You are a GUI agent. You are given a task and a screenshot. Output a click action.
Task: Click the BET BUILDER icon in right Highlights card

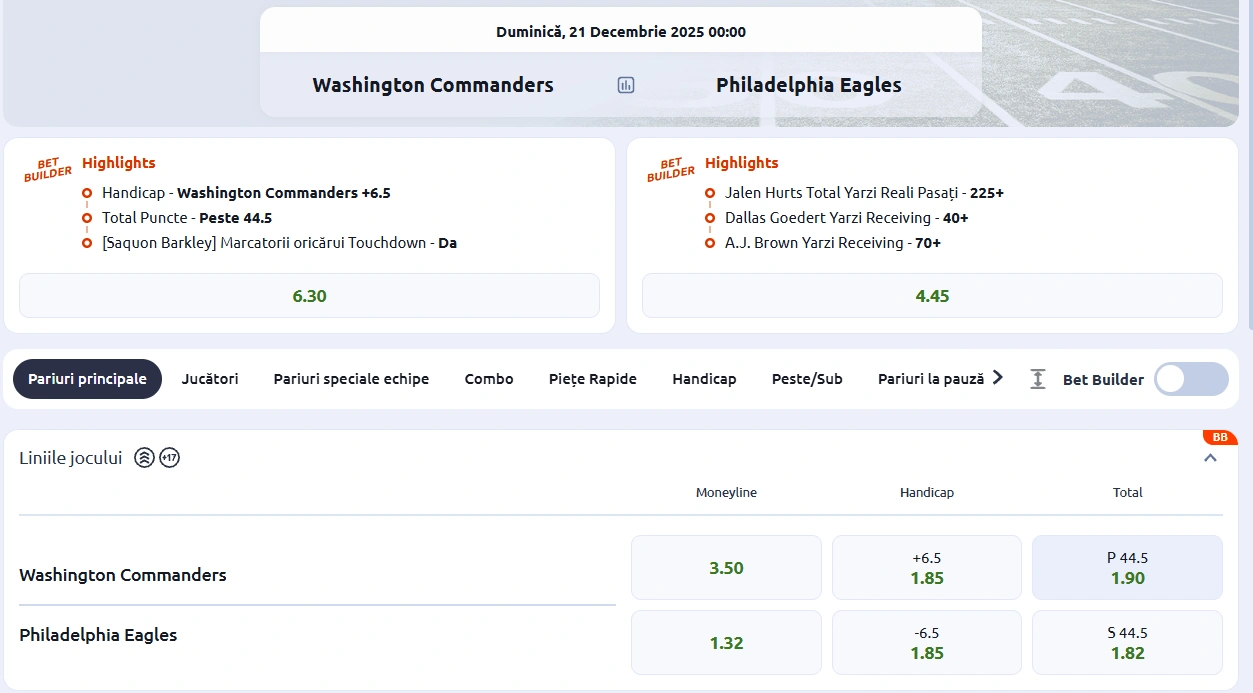coord(668,169)
